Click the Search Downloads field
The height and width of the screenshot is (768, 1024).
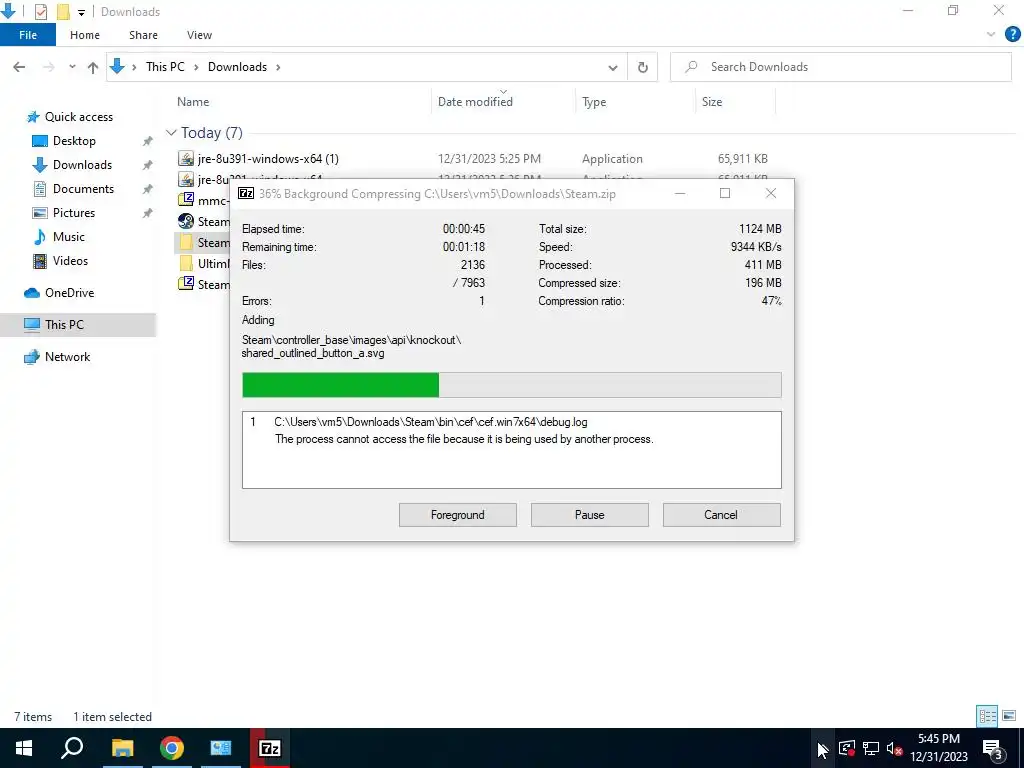840,67
